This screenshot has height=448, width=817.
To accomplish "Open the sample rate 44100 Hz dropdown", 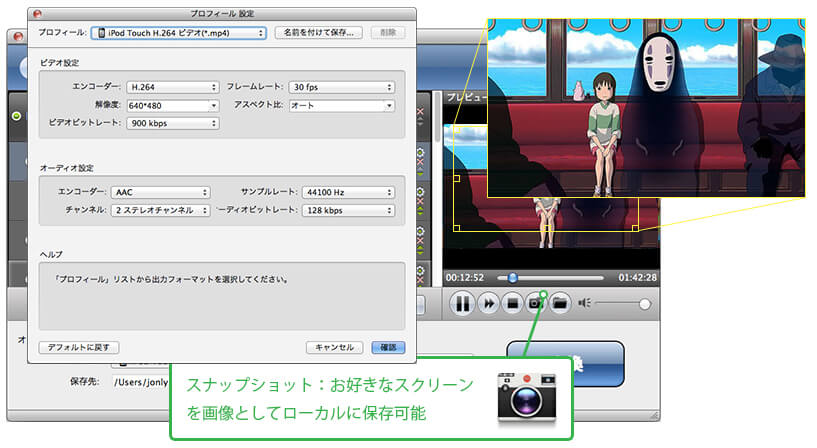I will click(x=348, y=192).
